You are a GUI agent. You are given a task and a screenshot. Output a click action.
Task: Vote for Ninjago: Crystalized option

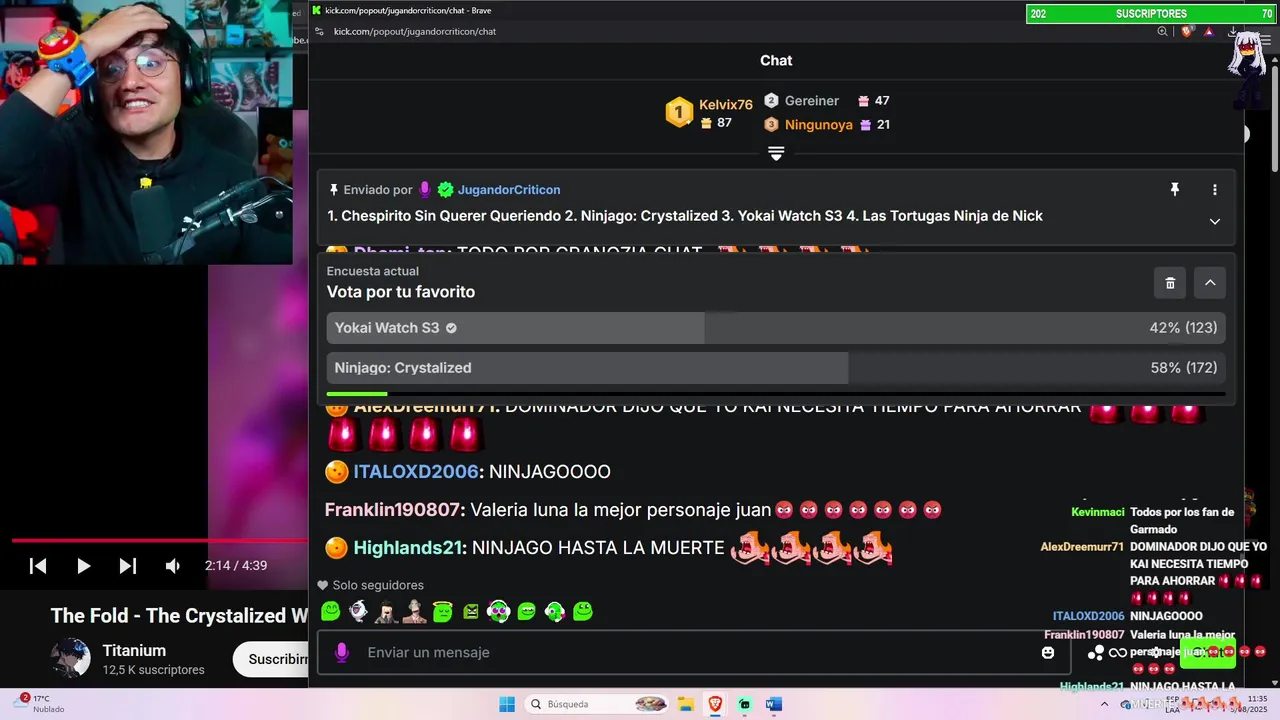[776, 368]
